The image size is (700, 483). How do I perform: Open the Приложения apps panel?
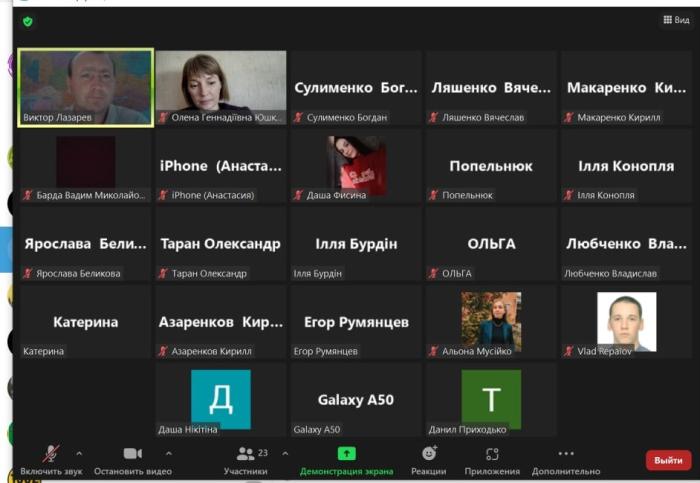click(x=492, y=458)
